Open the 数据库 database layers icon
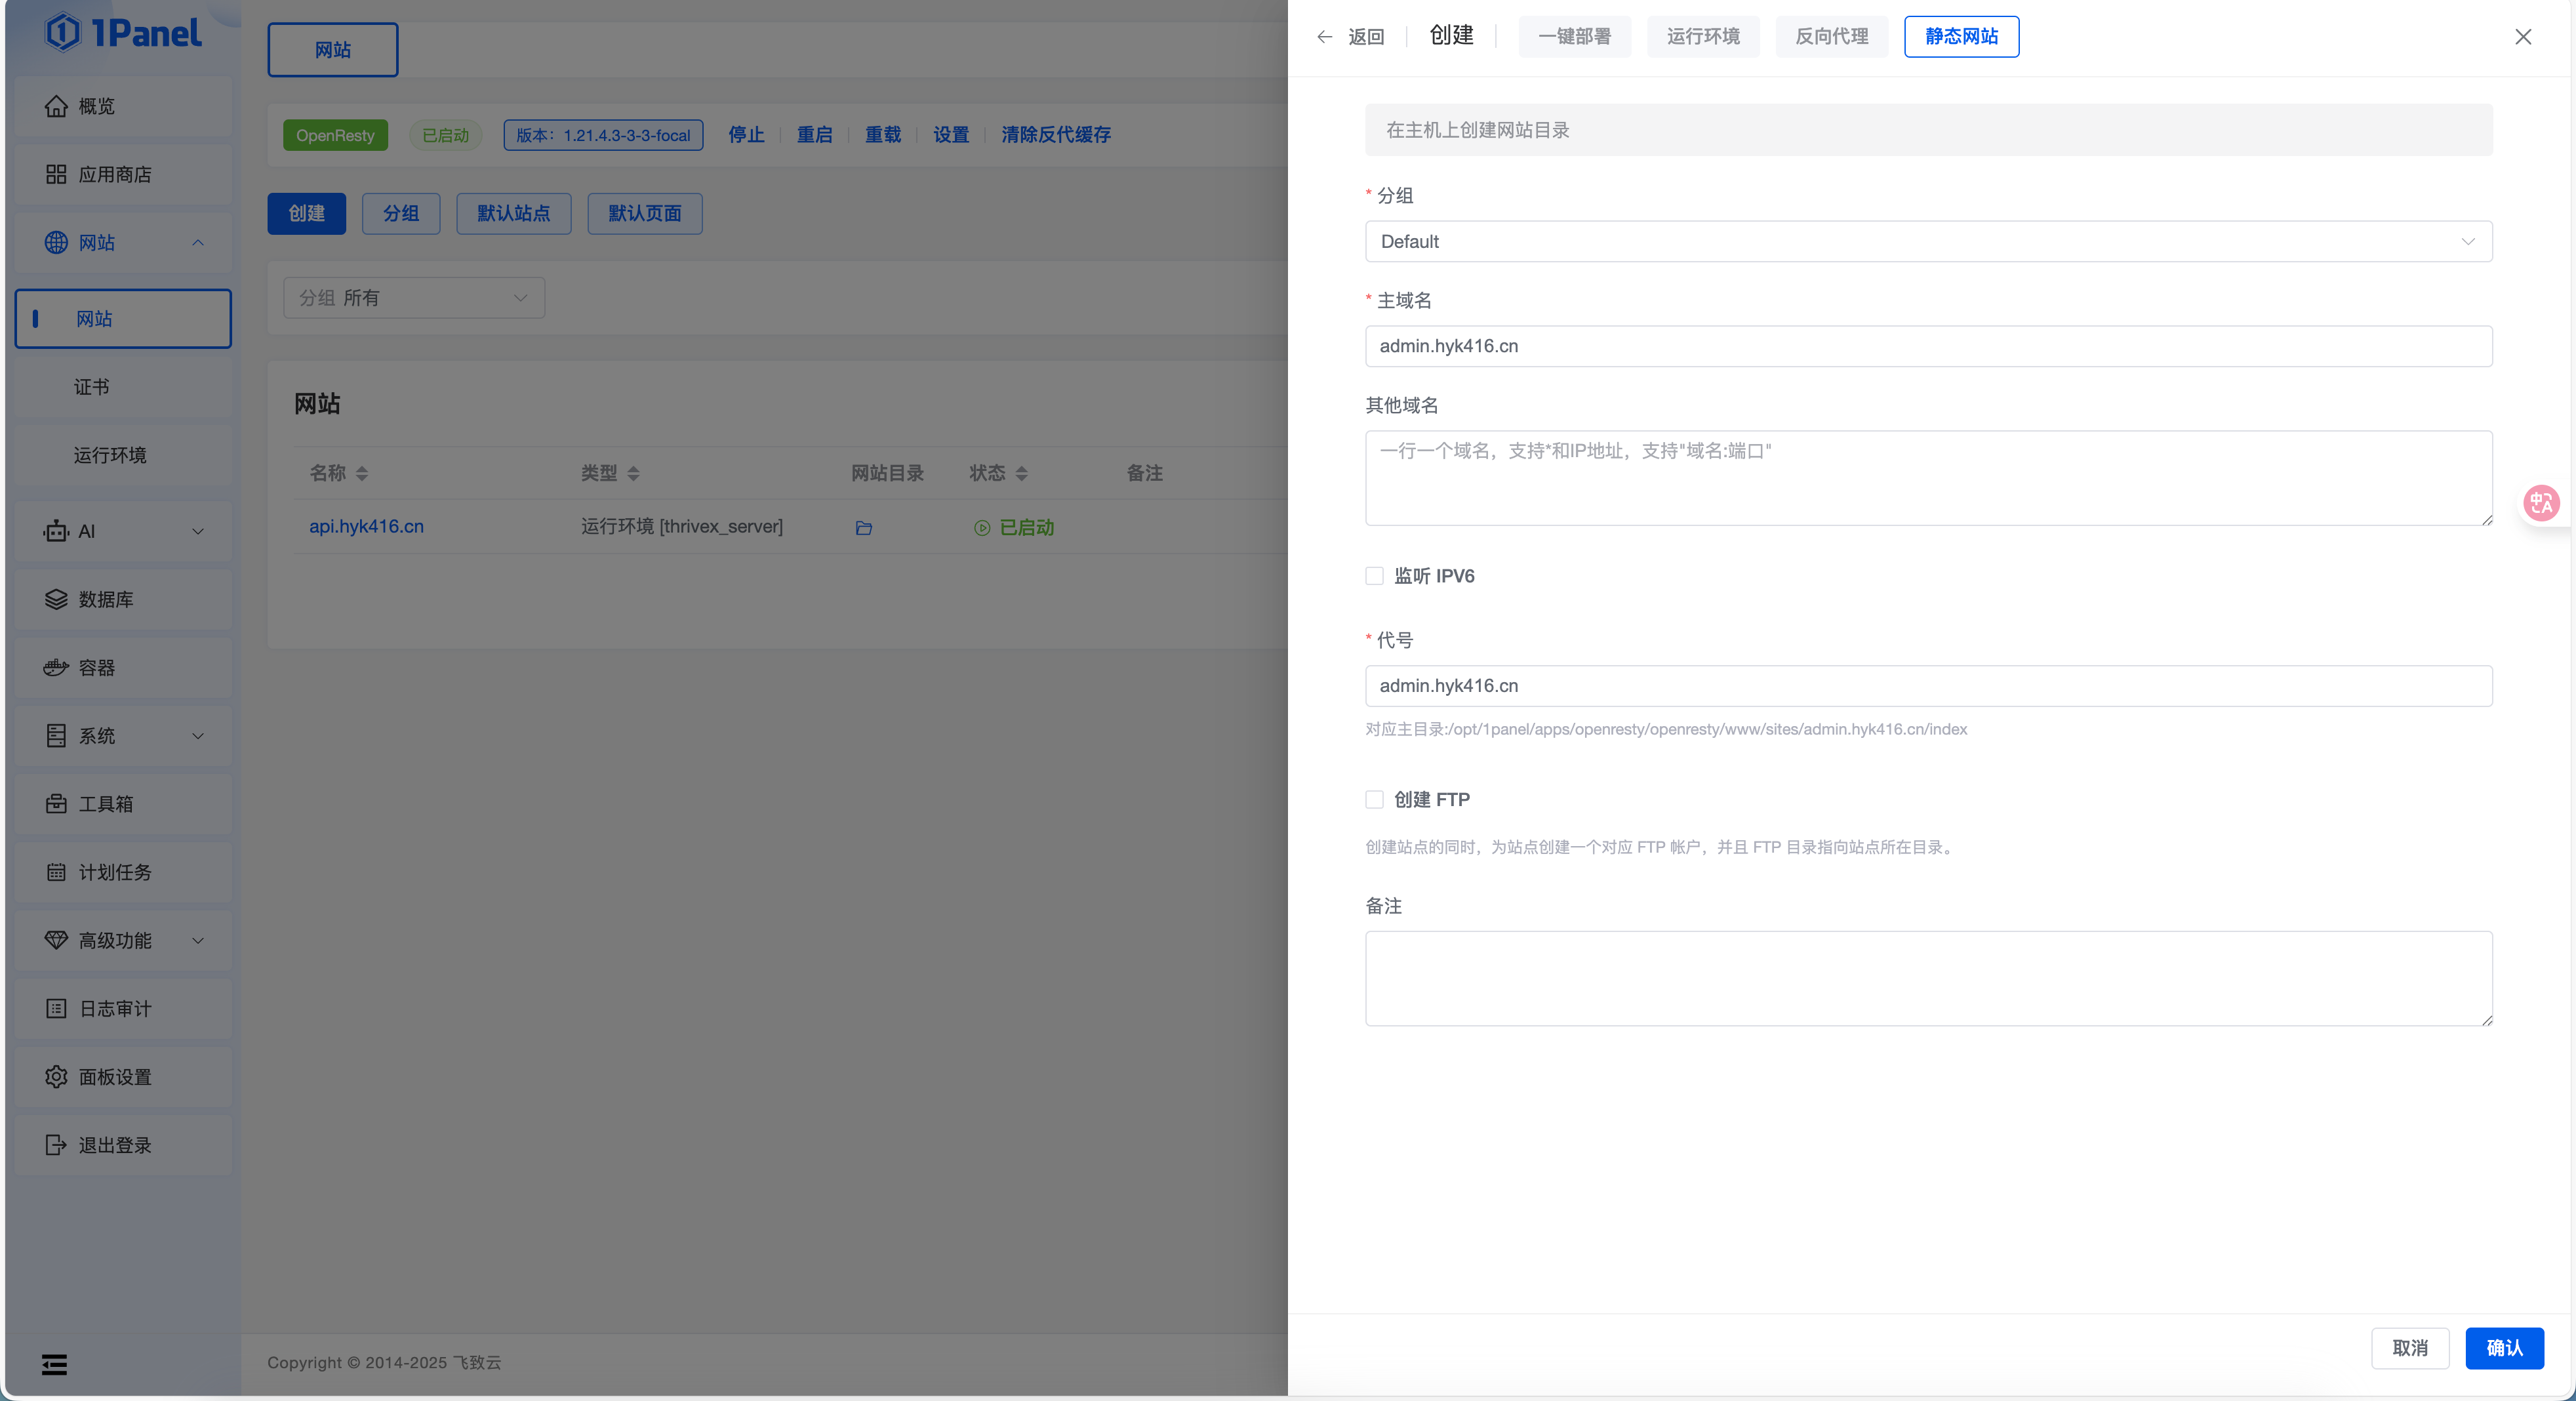 coord(56,599)
